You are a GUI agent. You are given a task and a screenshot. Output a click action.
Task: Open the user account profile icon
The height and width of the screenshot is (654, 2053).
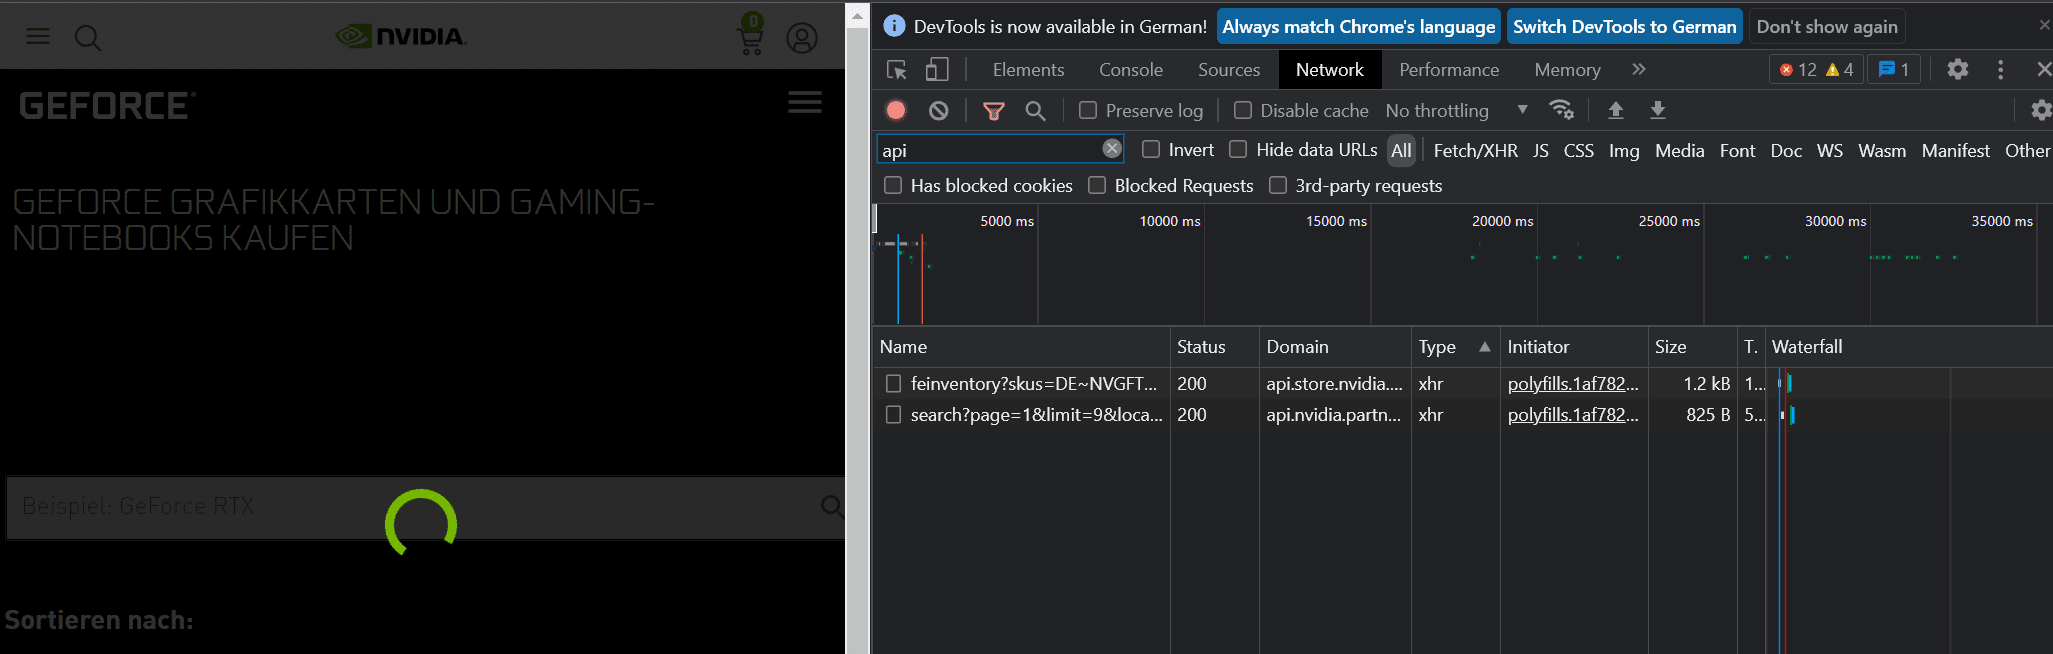802,38
